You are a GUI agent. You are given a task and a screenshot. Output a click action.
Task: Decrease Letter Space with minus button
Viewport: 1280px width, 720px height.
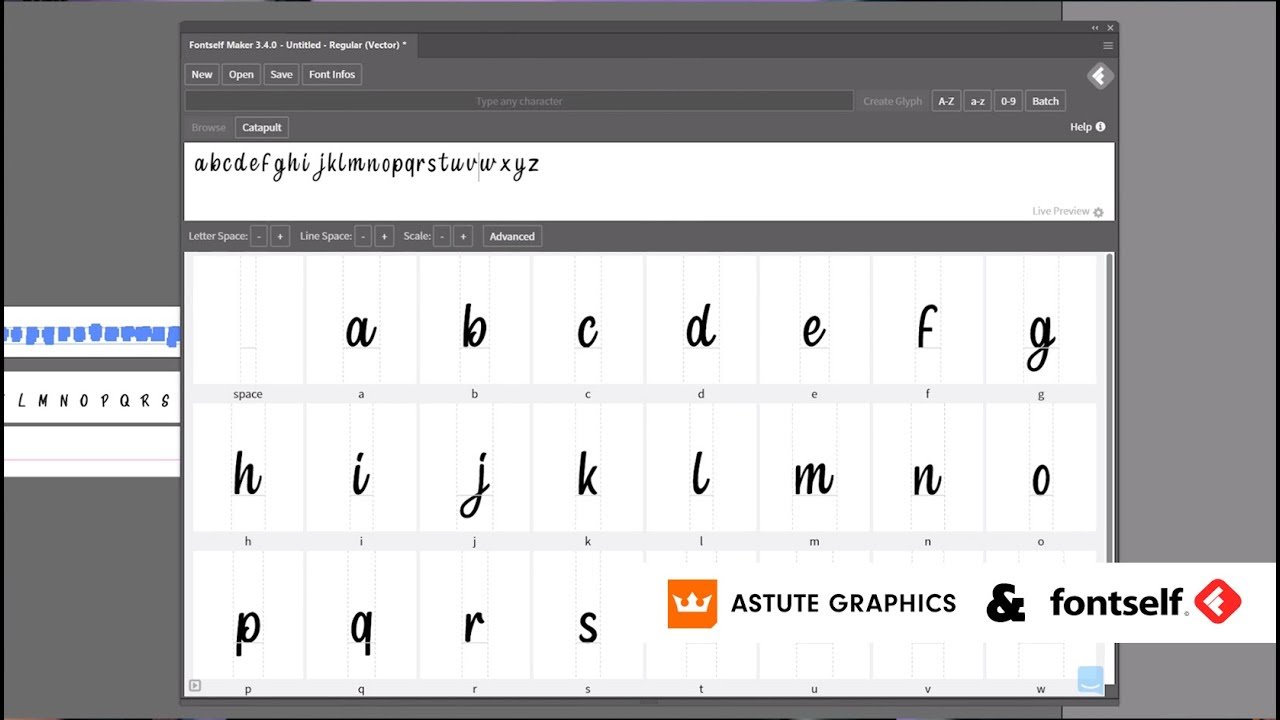coord(259,236)
